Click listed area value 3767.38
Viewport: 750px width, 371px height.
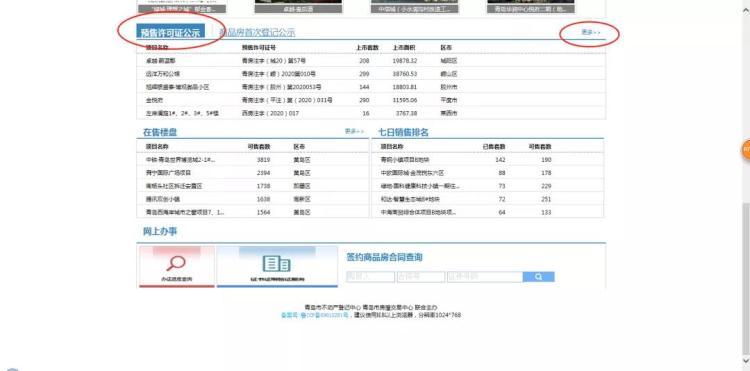click(407, 113)
